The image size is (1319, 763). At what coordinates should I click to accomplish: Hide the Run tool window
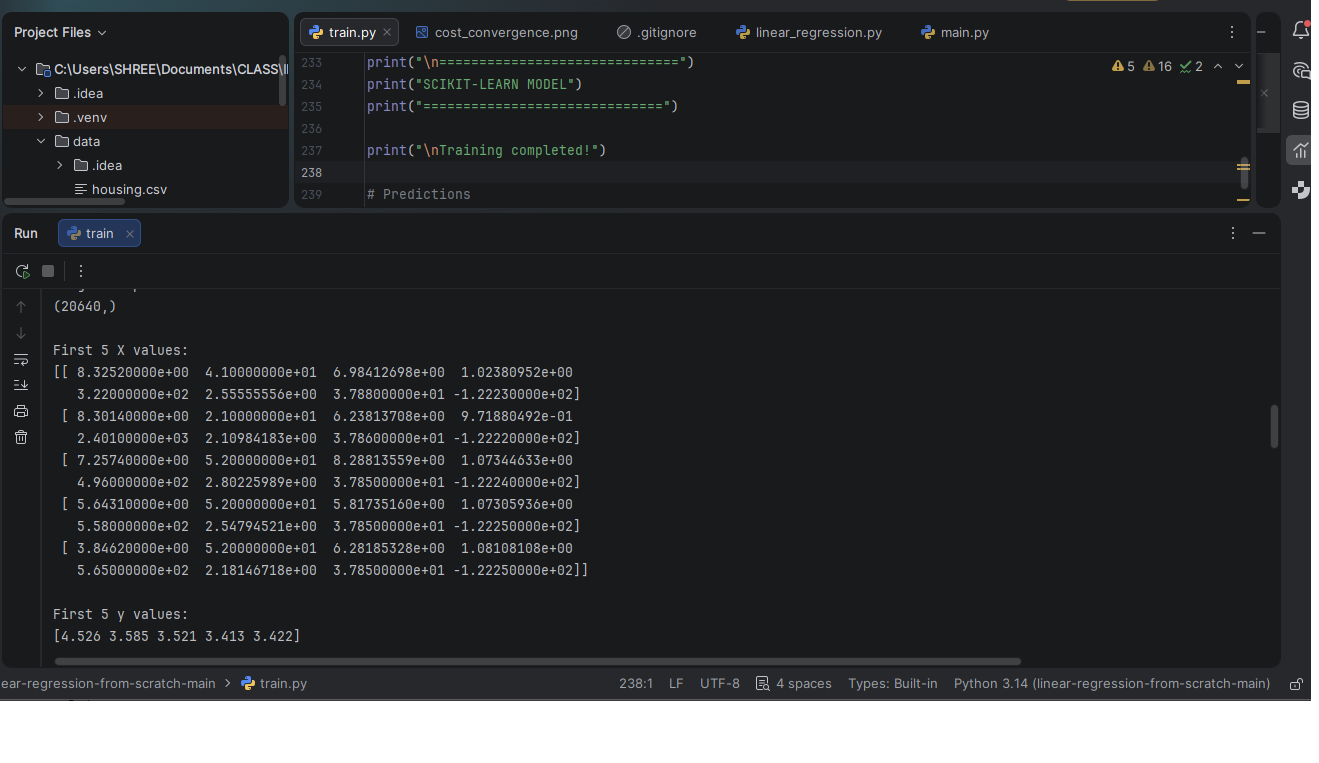click(x=1259, y=233)
